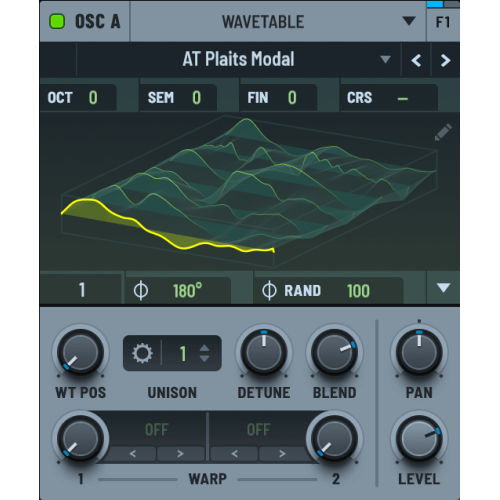
Task: Click the Warp 1 amount knob
Action: [x=80, y=438]
